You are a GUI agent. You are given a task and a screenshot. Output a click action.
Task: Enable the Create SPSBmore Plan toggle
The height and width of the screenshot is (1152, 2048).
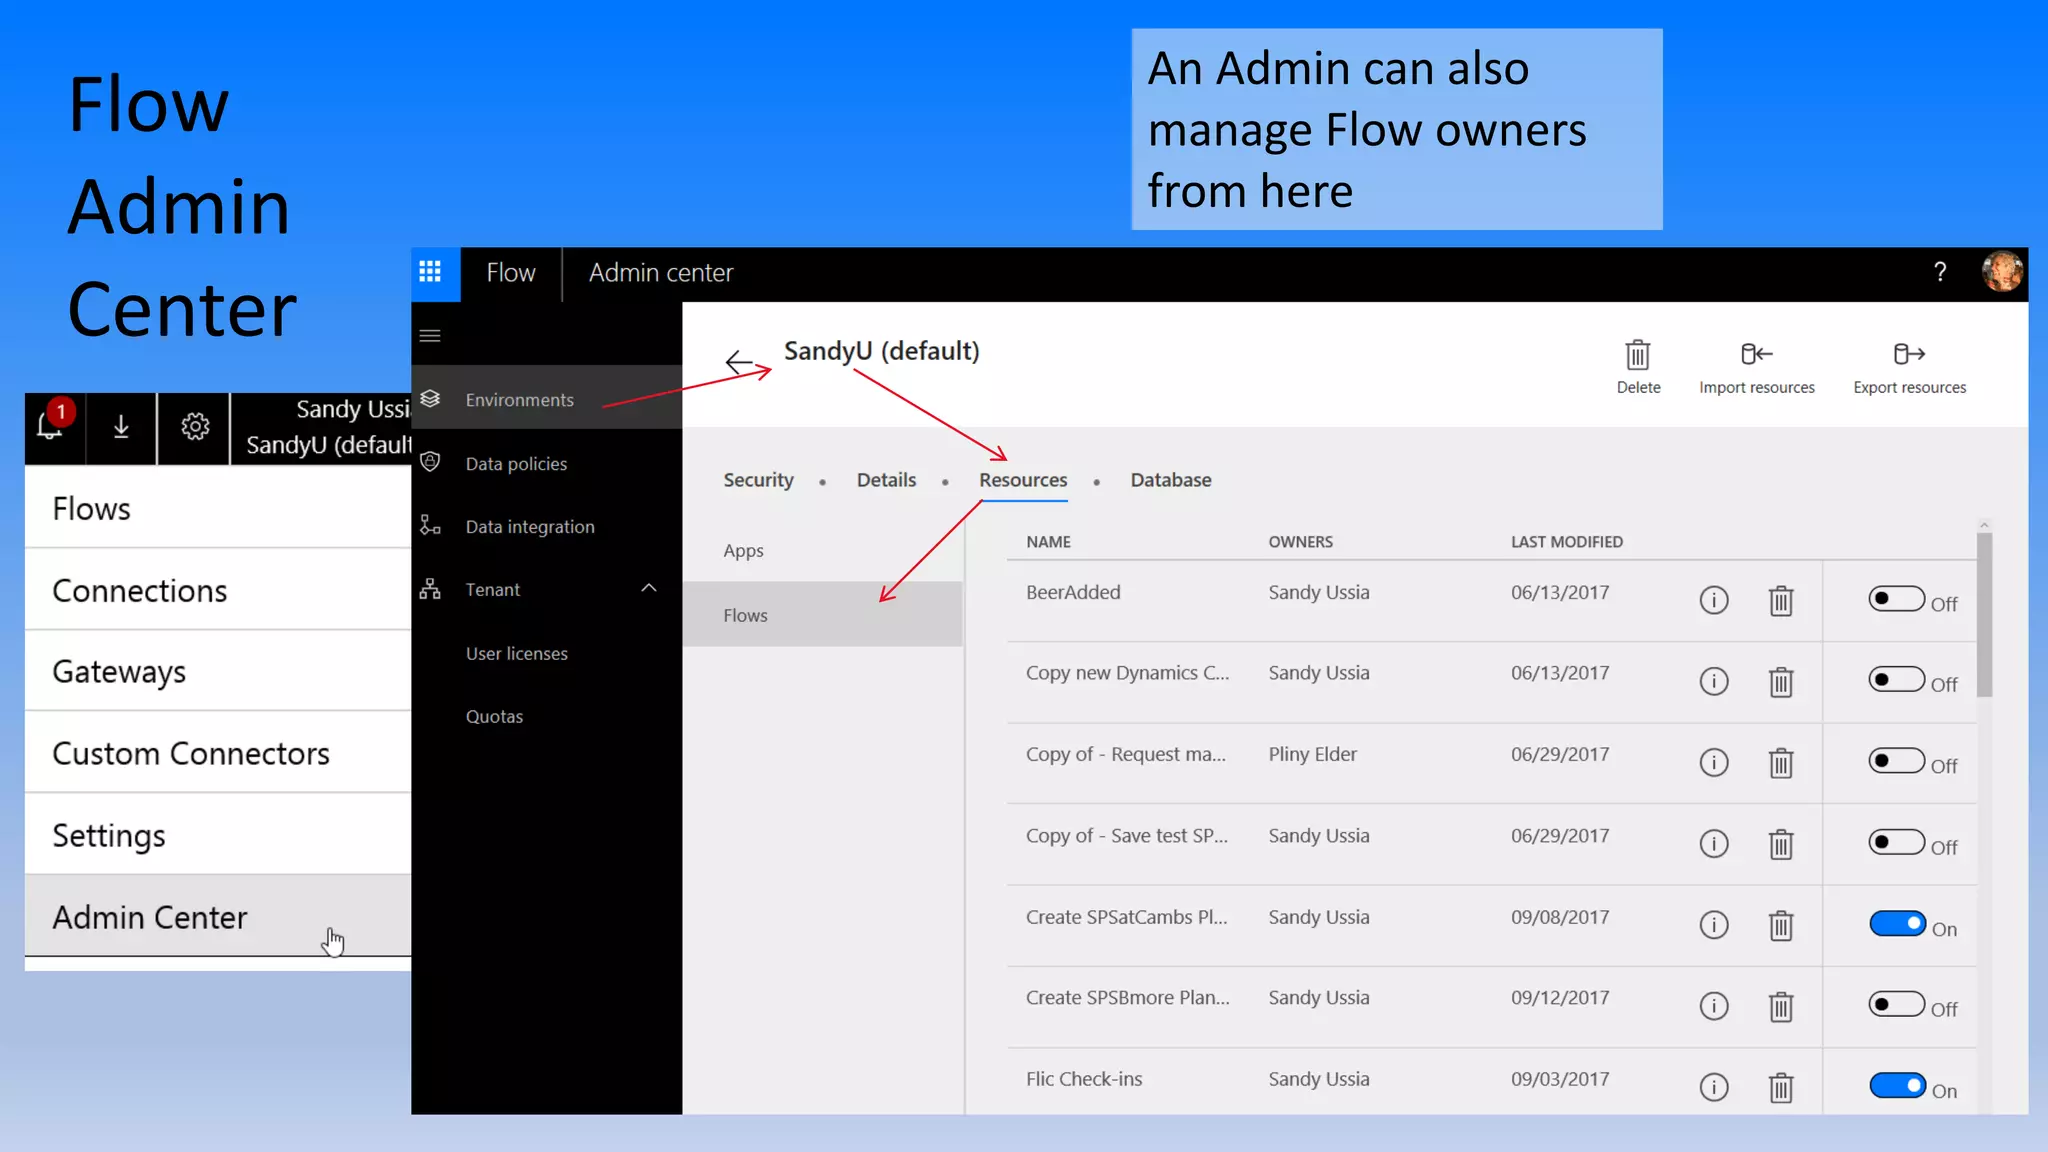tap(1896, 1004)
